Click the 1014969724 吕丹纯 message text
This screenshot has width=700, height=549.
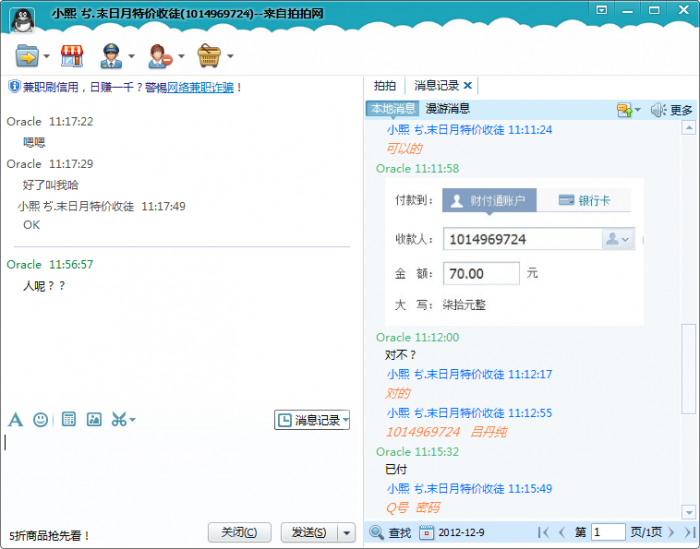(x=446, y=432)
